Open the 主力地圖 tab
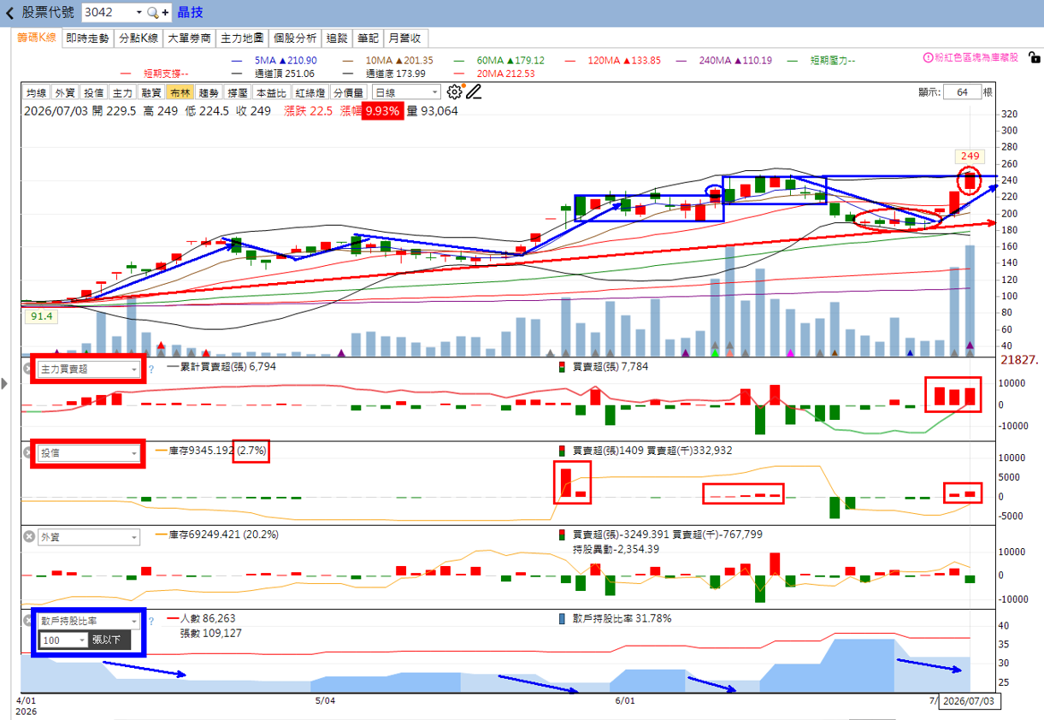The width and height of the screenshot is (1044, 720). 242,39
